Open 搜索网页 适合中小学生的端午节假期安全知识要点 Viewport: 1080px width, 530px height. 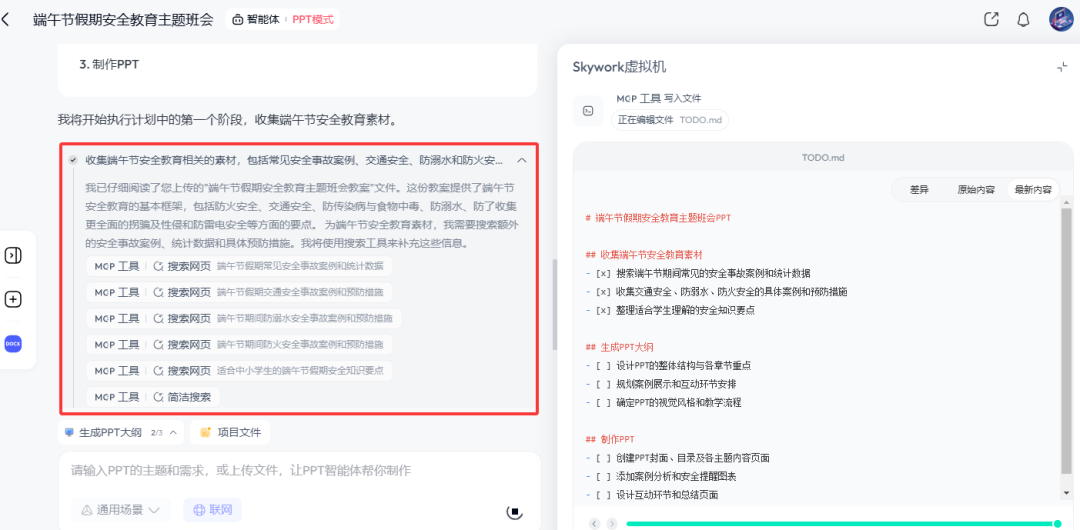point(239,371)
